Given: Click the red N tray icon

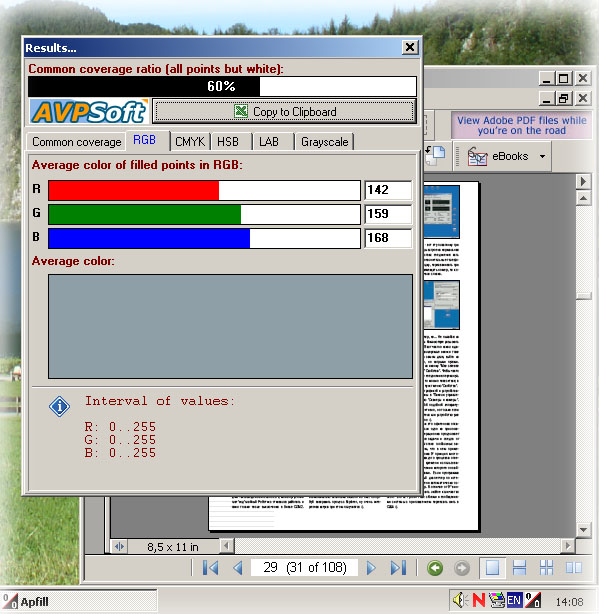Looking at the screenshot, I should (x=479, y=600).
